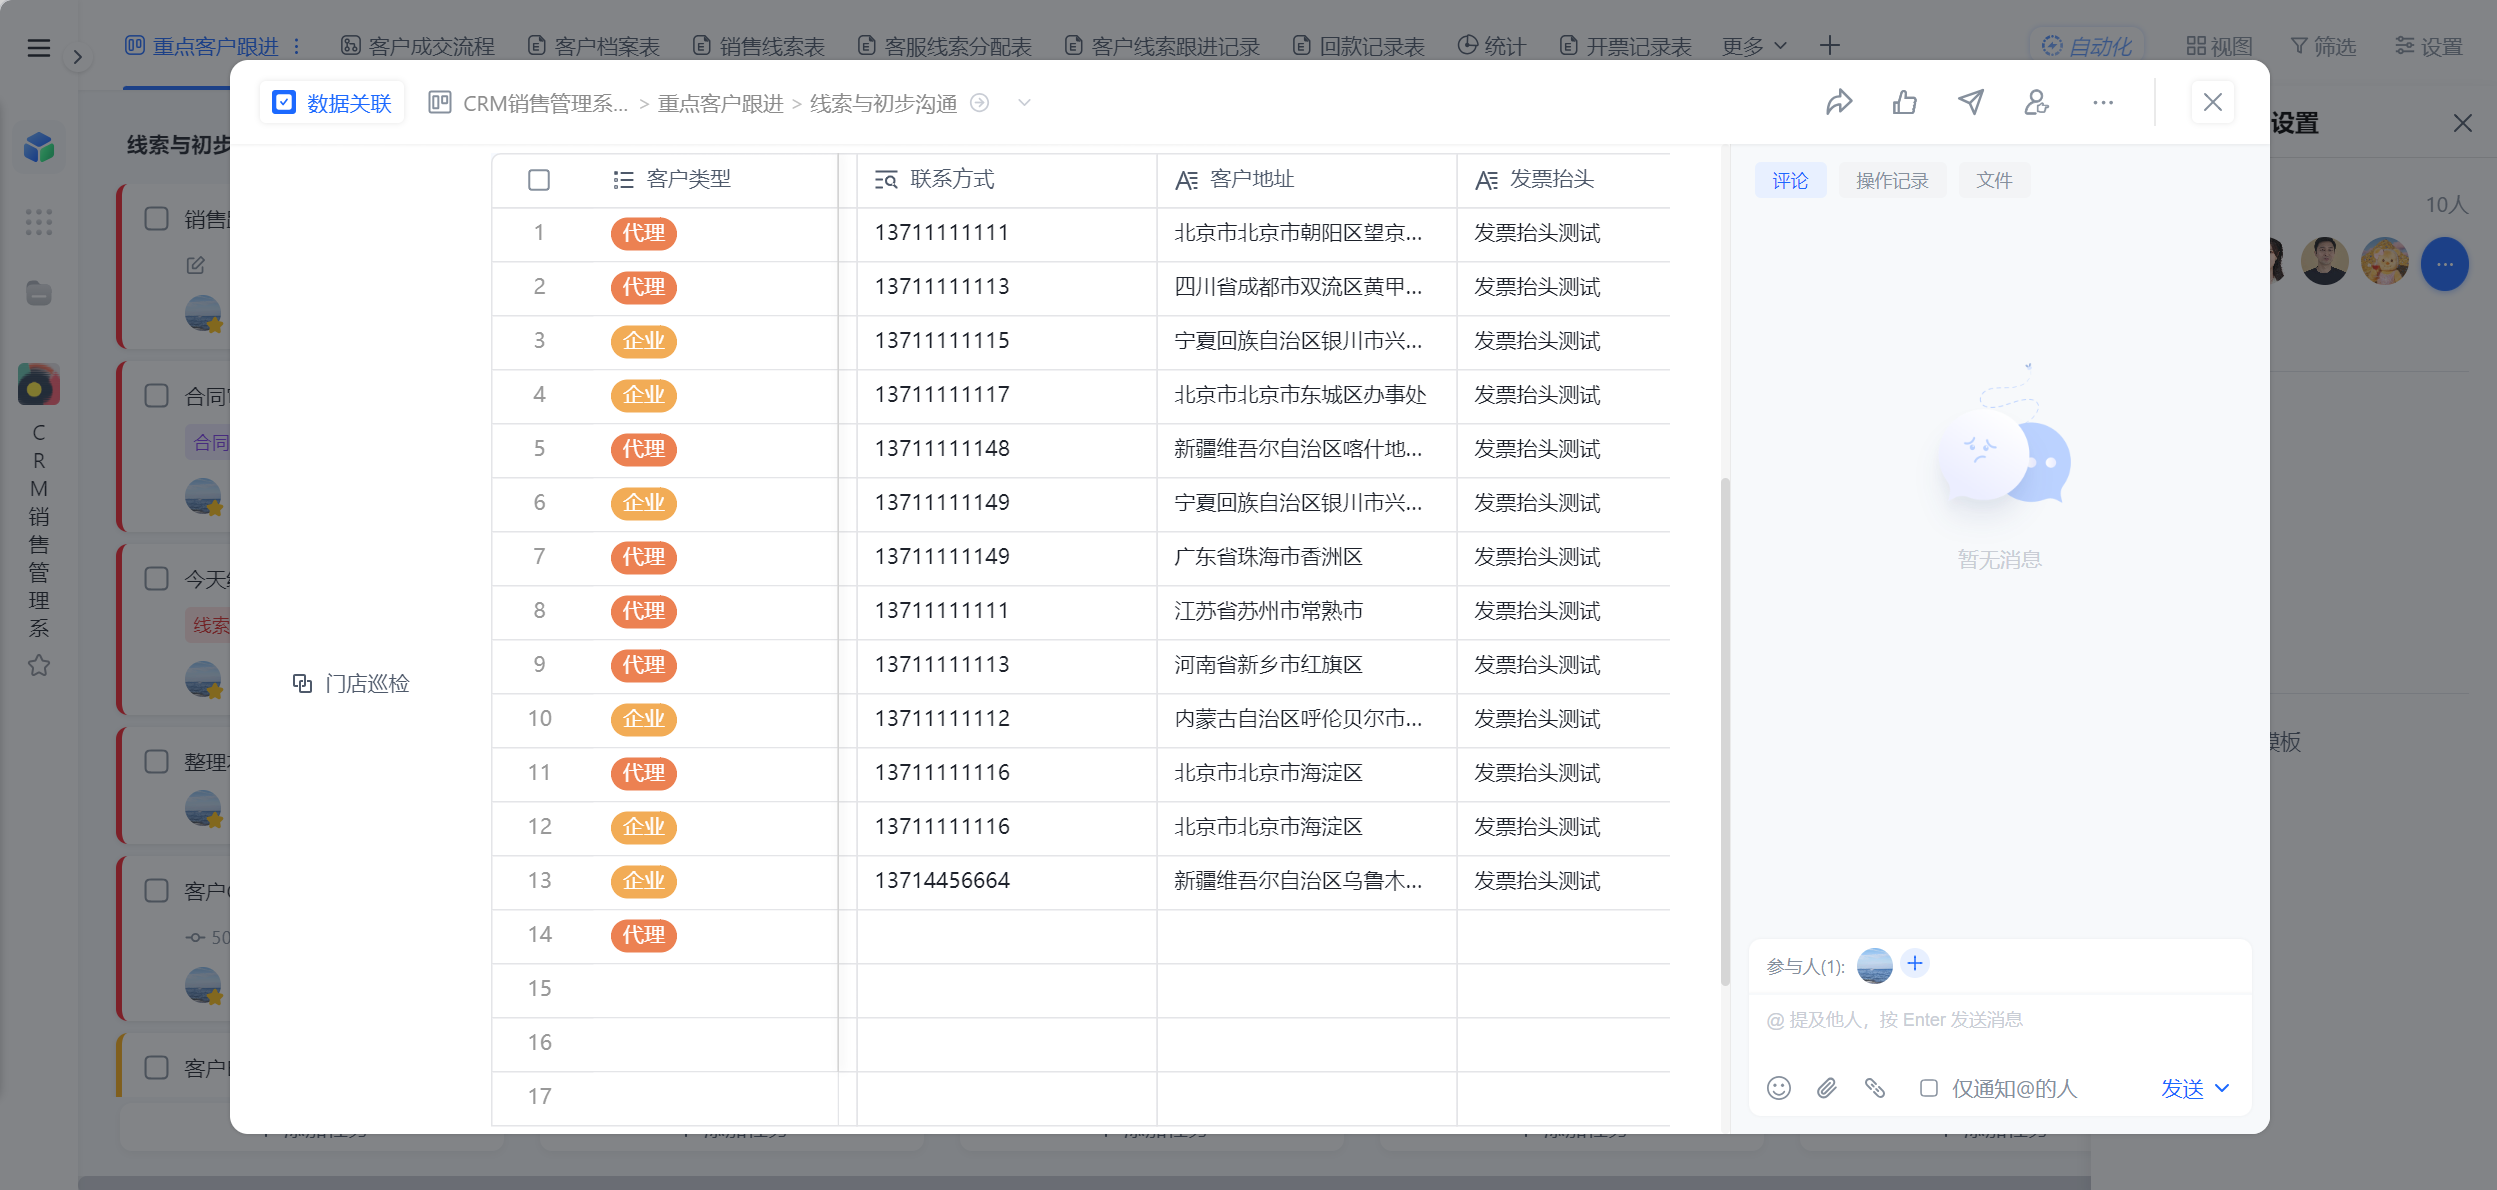Open the 统计 tab

(1491, 46)
